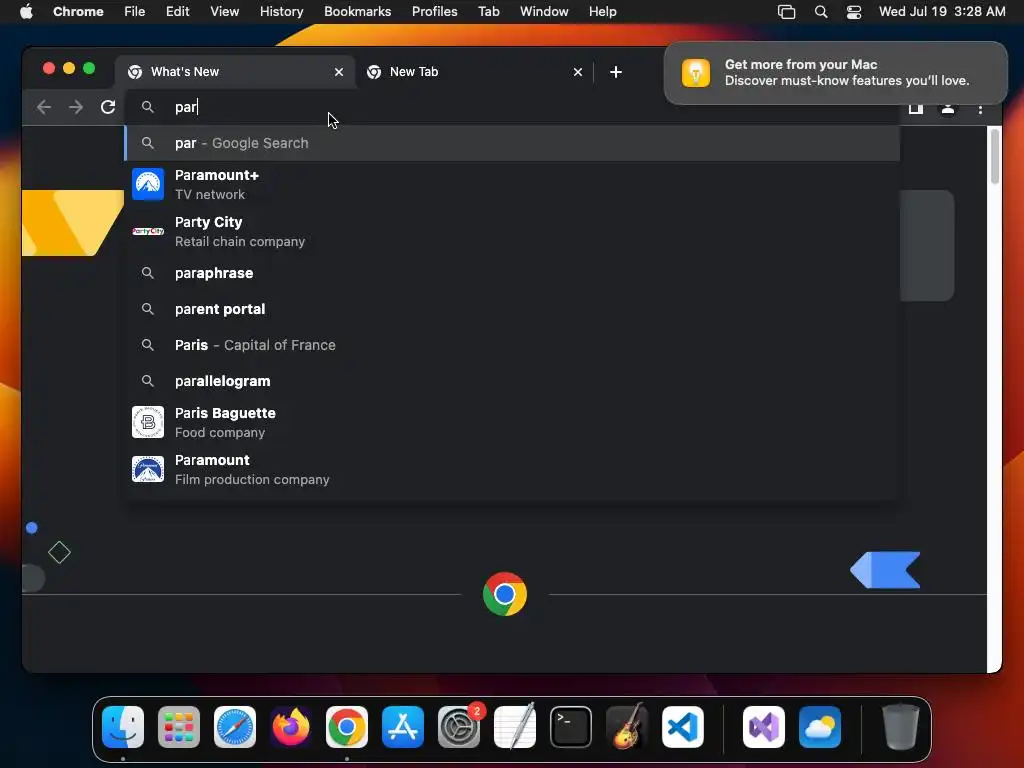Select the parallelogram suggestion
1024x768 pixels.
point(512,381)
